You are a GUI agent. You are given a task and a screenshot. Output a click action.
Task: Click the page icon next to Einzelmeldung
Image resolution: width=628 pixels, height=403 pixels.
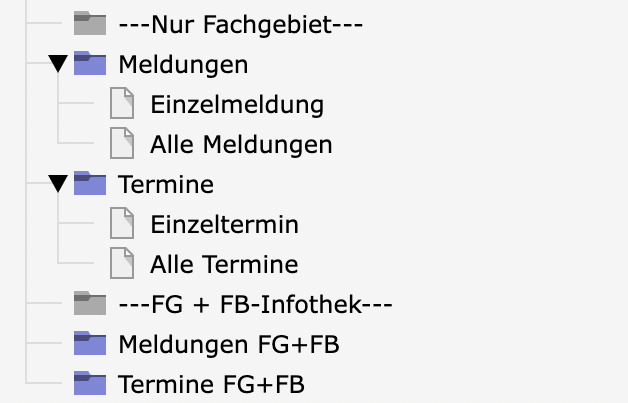122,104
